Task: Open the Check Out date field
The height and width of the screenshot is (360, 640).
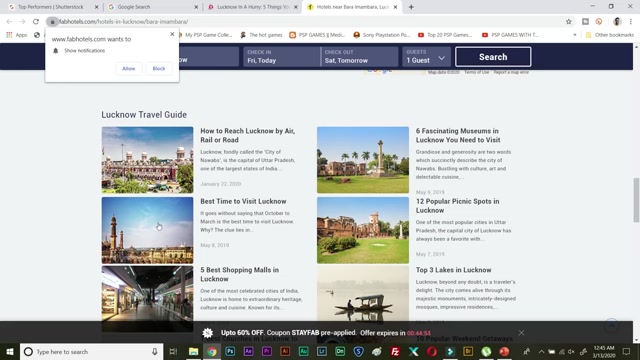Action: coord(359,57)
